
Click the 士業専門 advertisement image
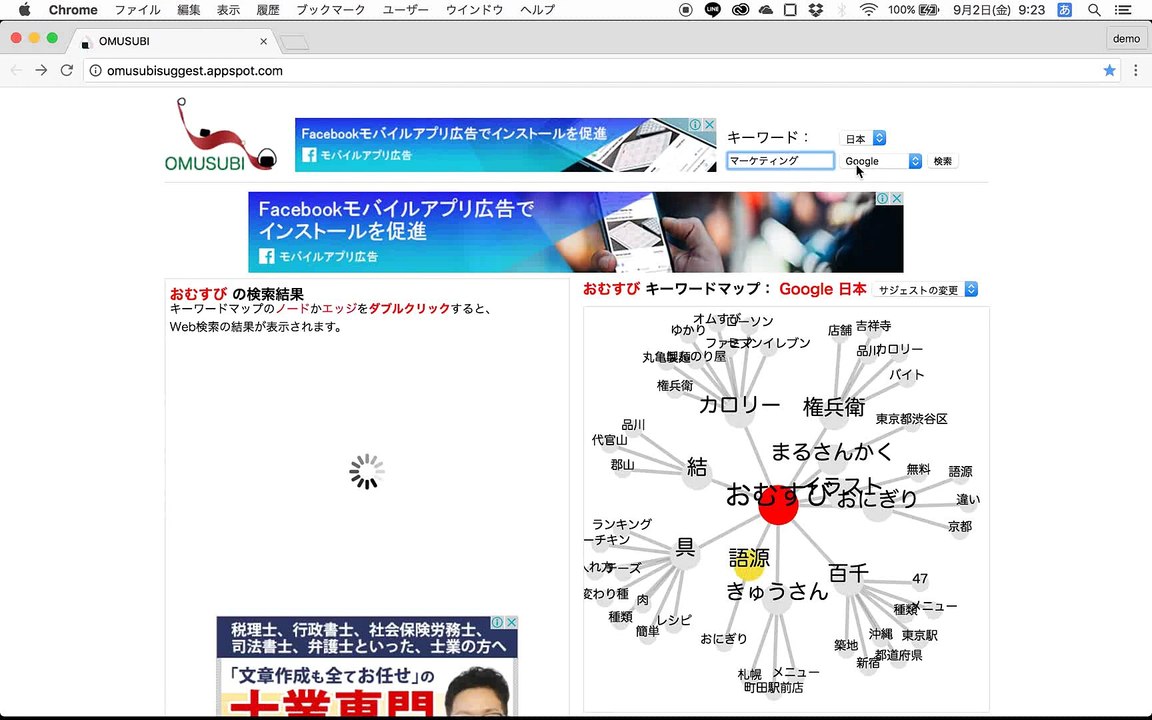pyautogui.click(x=367, y=666)
